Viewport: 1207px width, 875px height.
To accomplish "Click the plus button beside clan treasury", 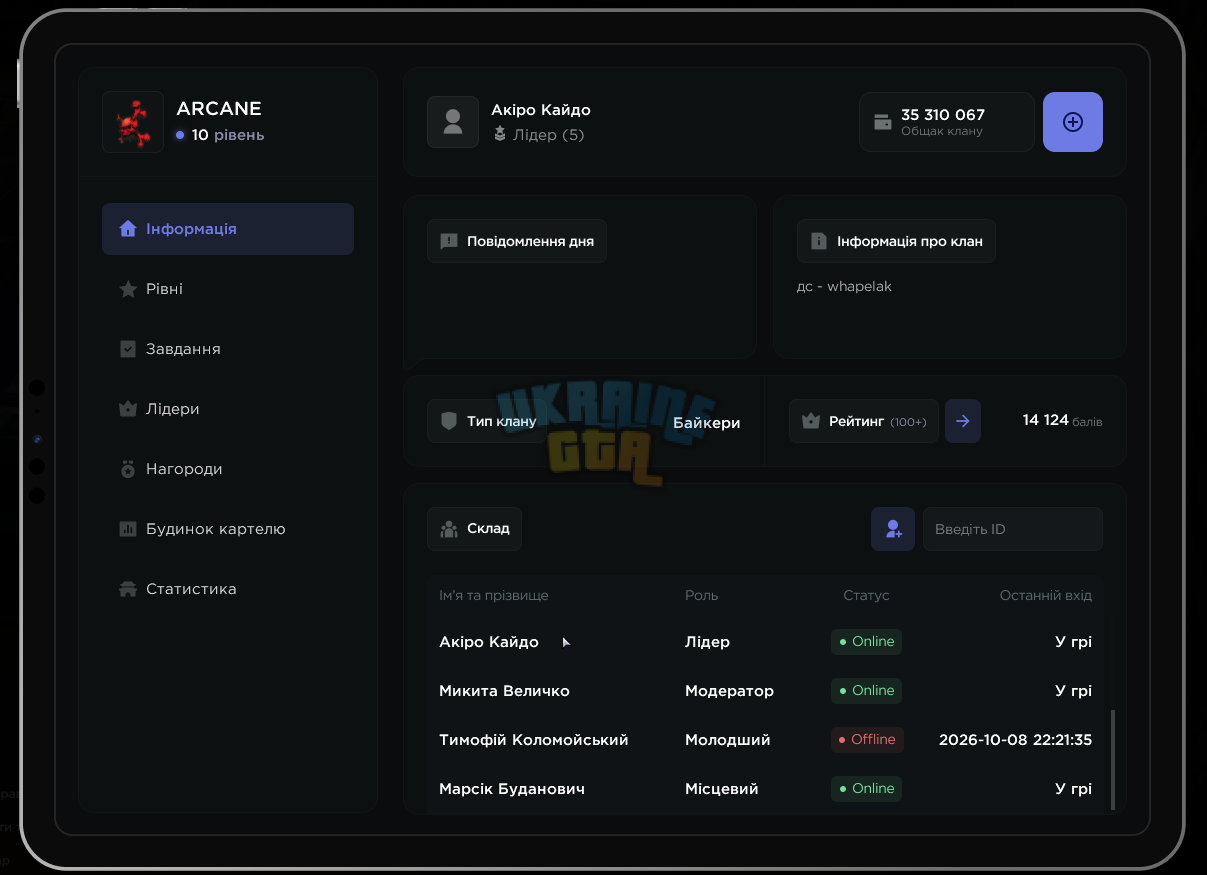I will point(1073,122).
